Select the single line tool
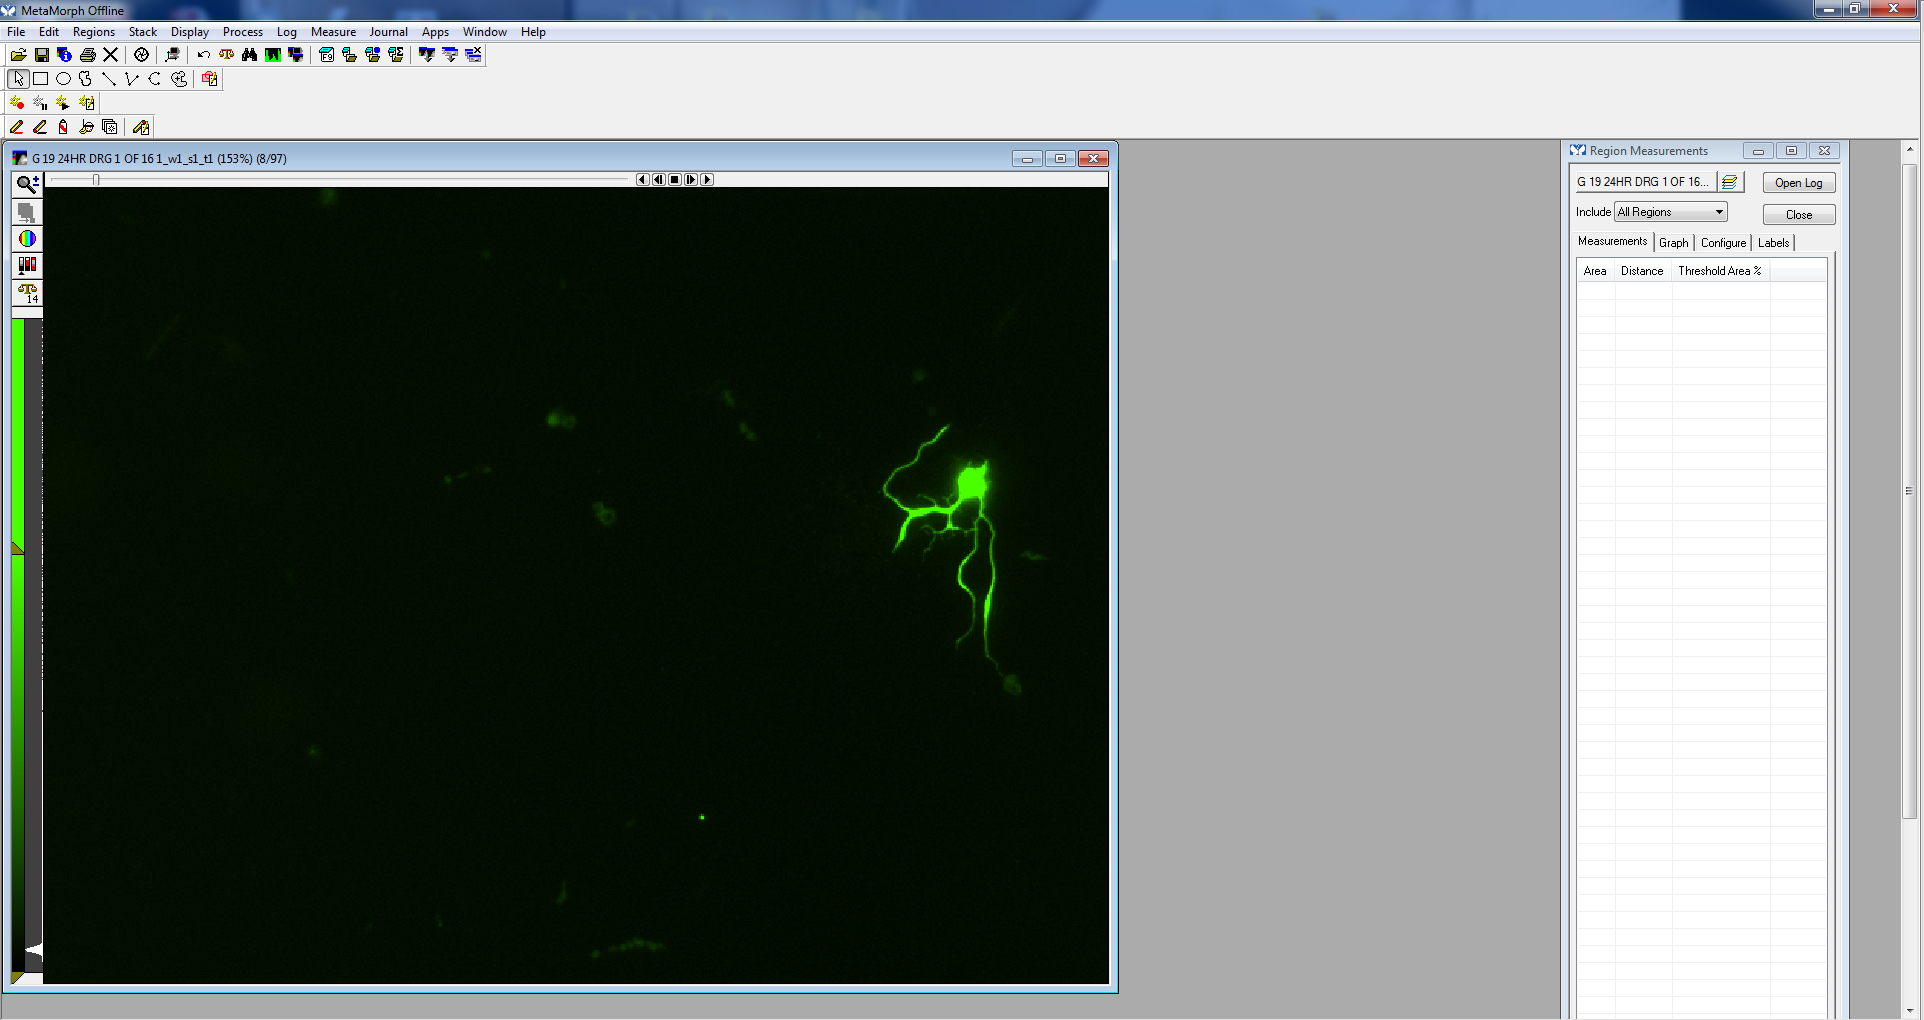 [x=109, y=79]
